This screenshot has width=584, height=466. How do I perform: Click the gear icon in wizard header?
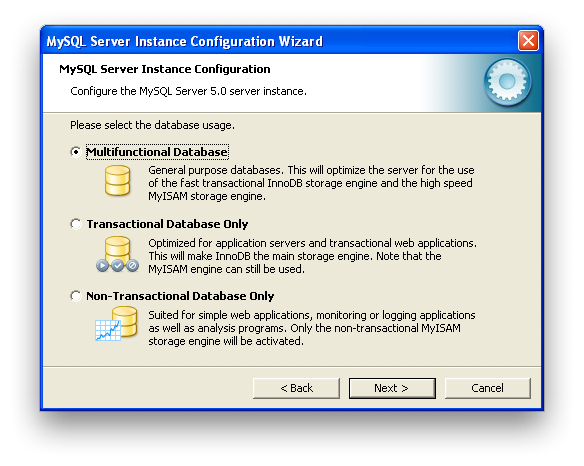[507, 82]
